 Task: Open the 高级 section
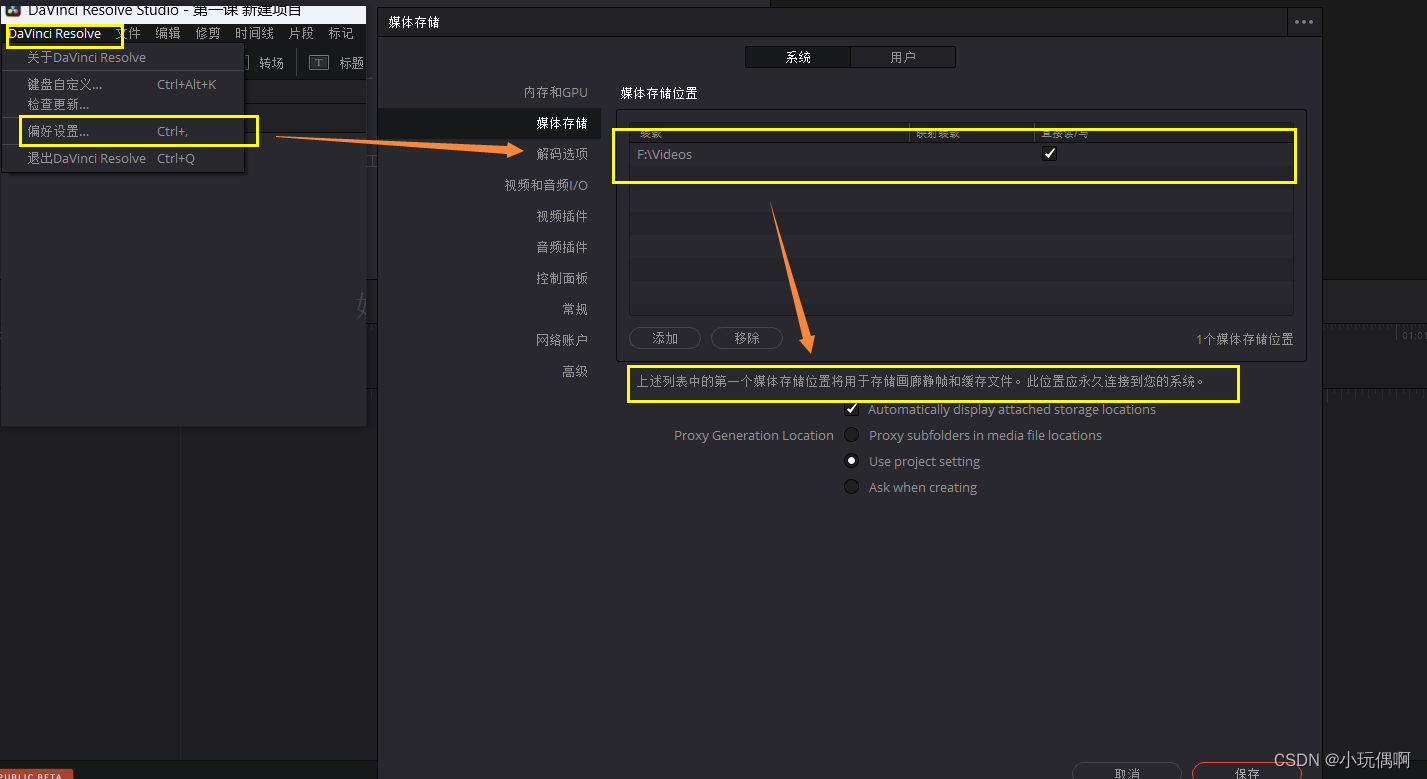pyautogui.click(x=575, y=371)
